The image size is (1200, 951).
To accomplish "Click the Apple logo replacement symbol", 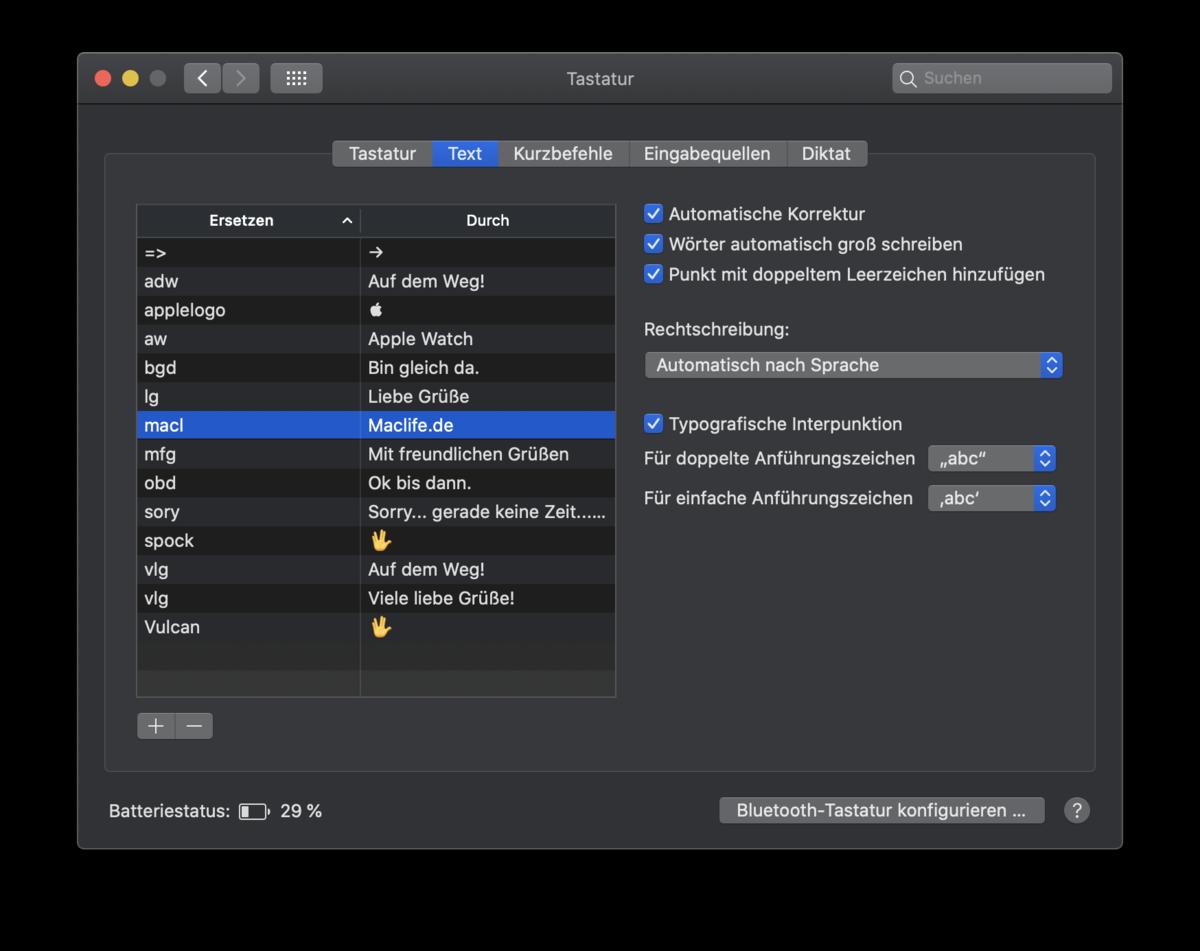I will point(376,310).
